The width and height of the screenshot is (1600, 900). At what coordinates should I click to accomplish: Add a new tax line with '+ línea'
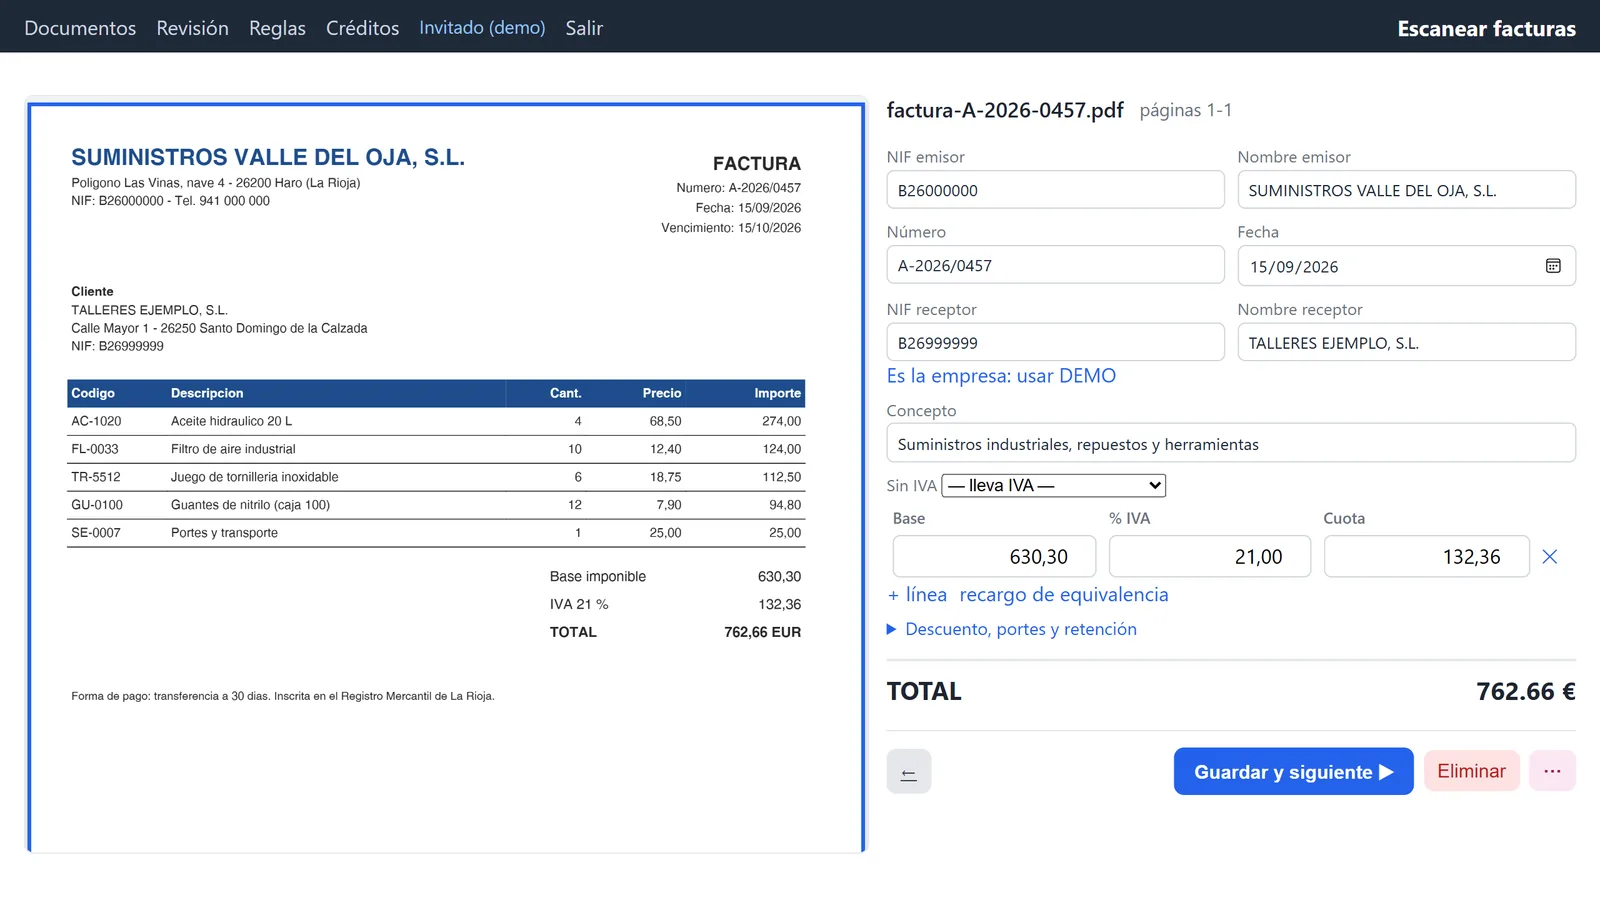pyautogui.click(x=917, y=595)
